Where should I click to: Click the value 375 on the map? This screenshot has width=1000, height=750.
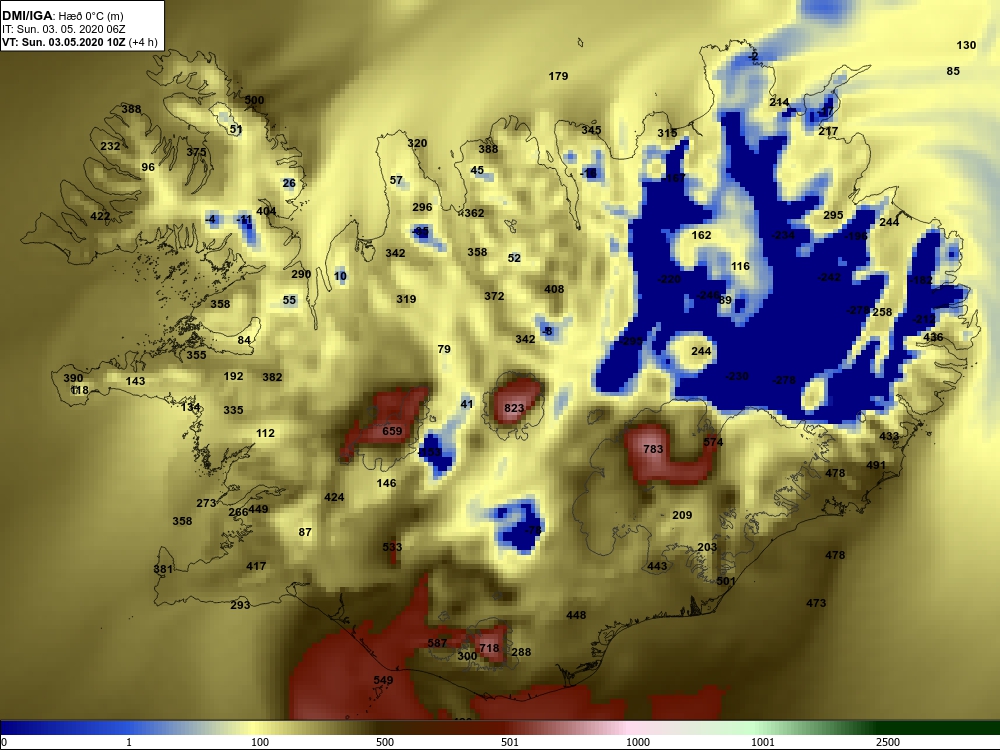coord(196,152)
